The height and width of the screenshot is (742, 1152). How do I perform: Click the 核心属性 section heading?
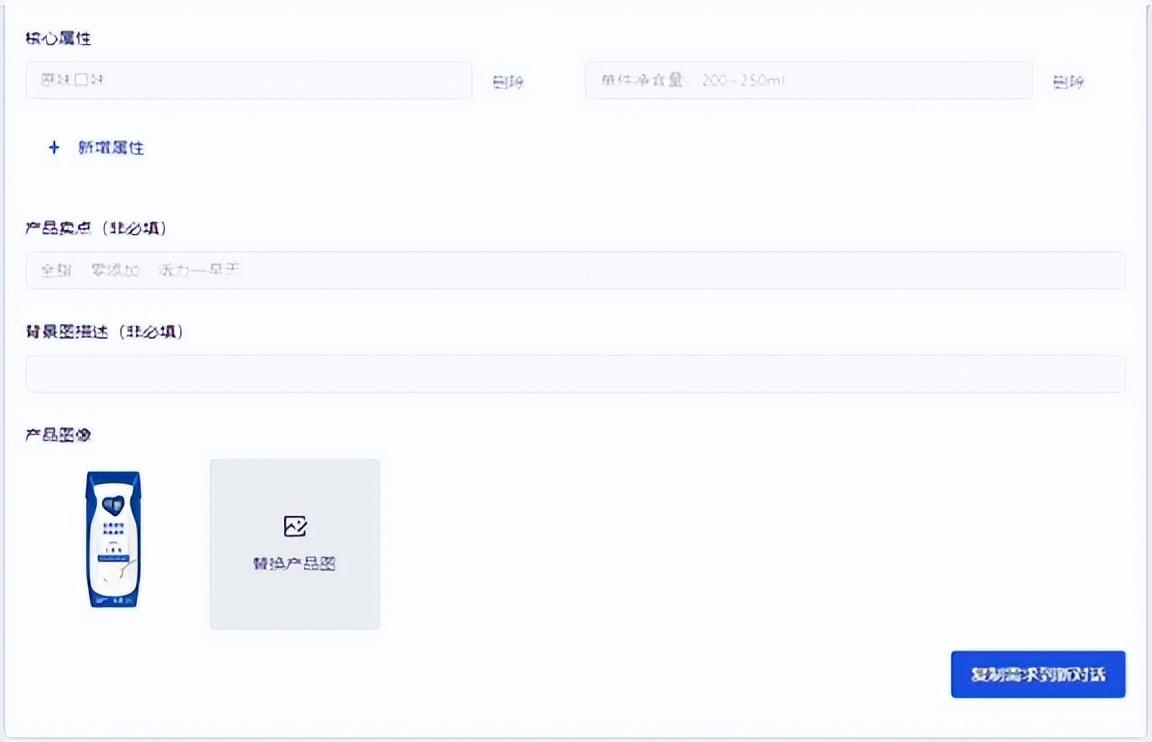(59, 38)
